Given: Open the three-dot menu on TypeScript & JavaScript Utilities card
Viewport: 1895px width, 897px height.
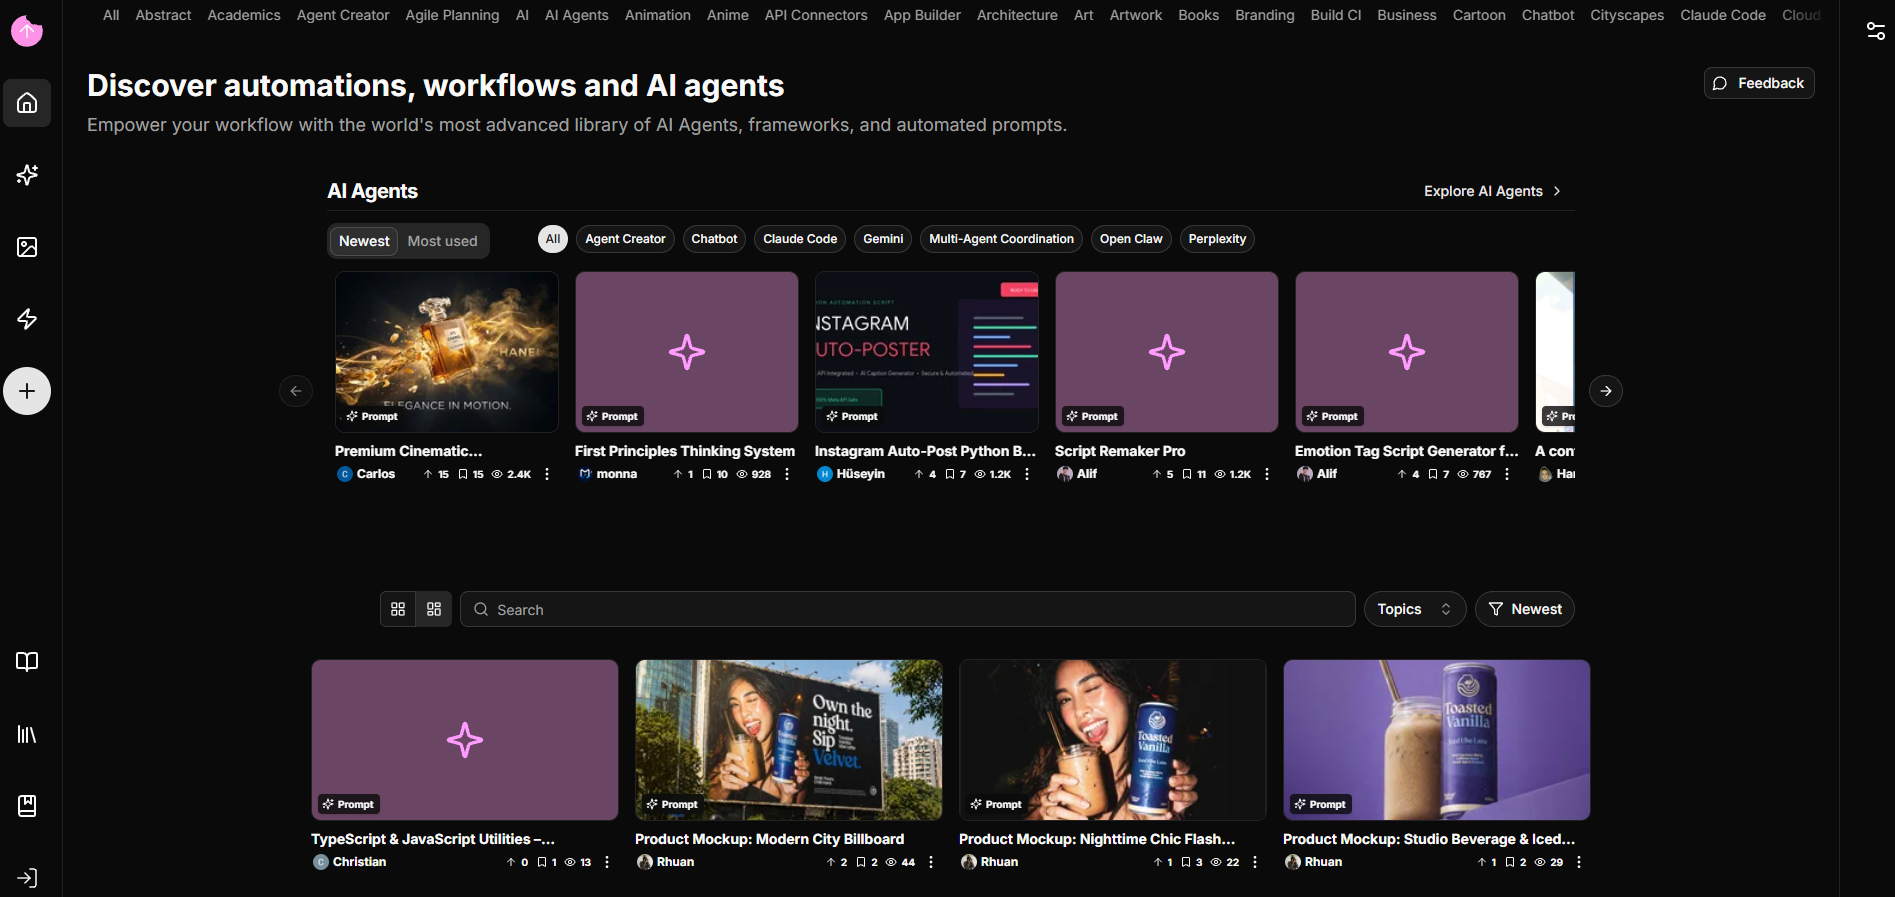Looking at the screenshot, I should click(x=607, y=862).
